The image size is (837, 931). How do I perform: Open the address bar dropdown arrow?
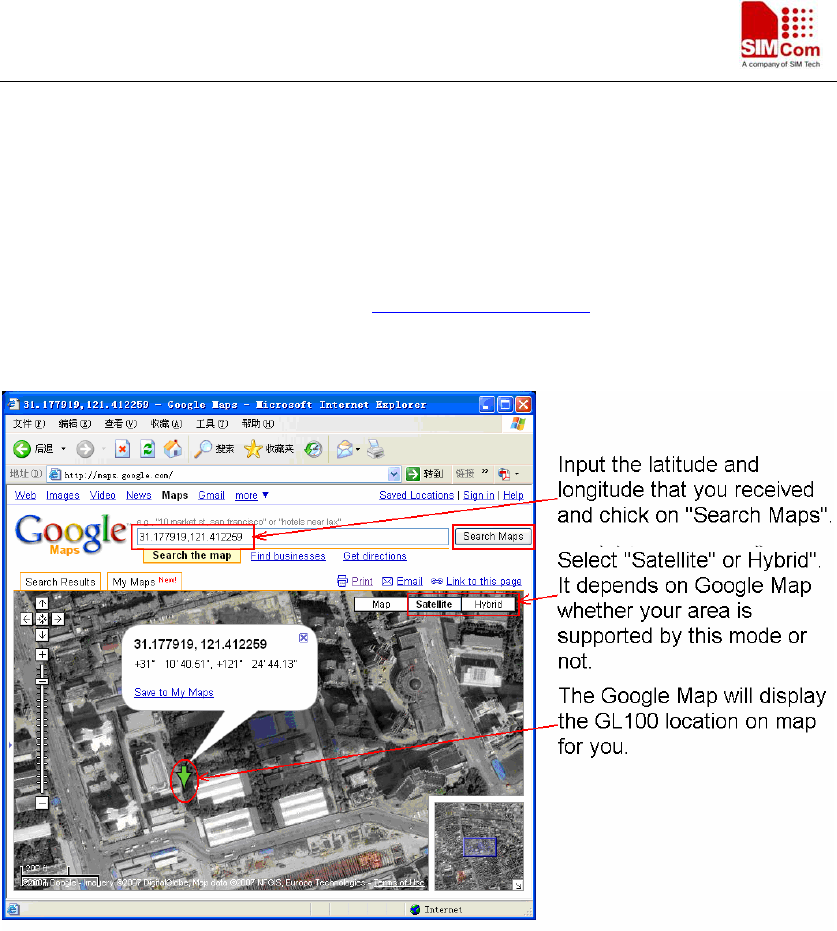click(394, 474)
